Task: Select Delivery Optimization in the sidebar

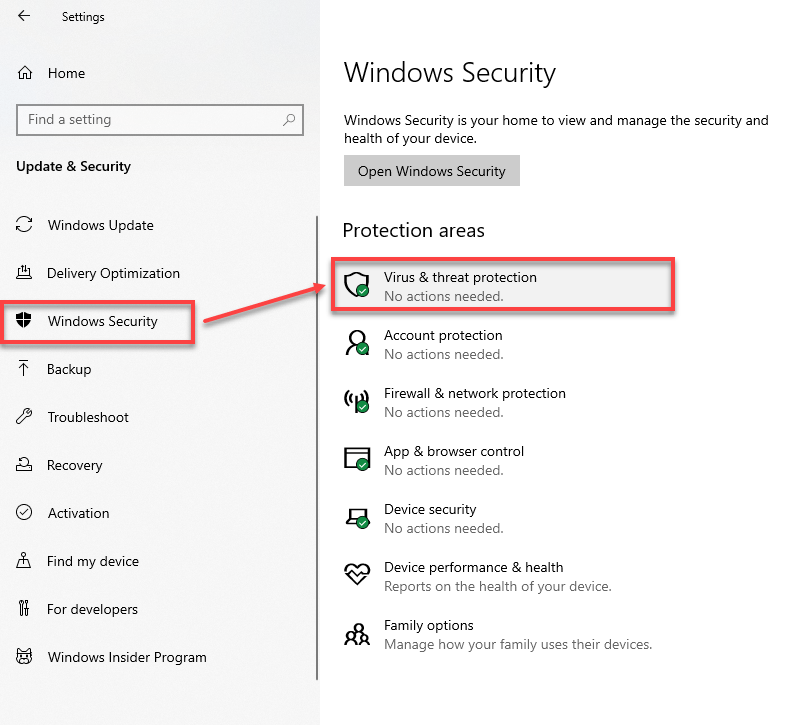Action: tap(113, 273)
